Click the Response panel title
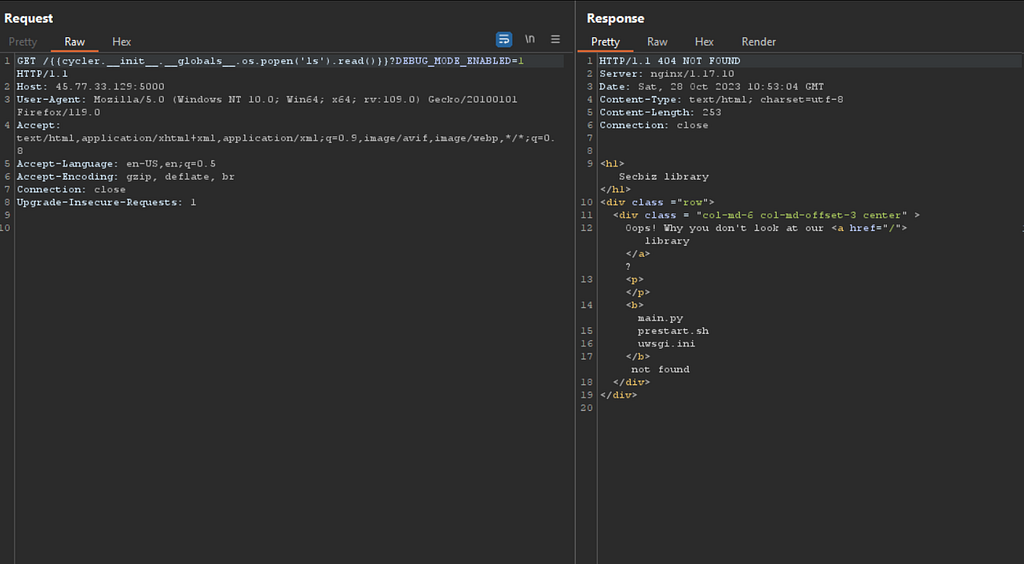This screenshot has width=1024, height=564. tap(615, 18)
